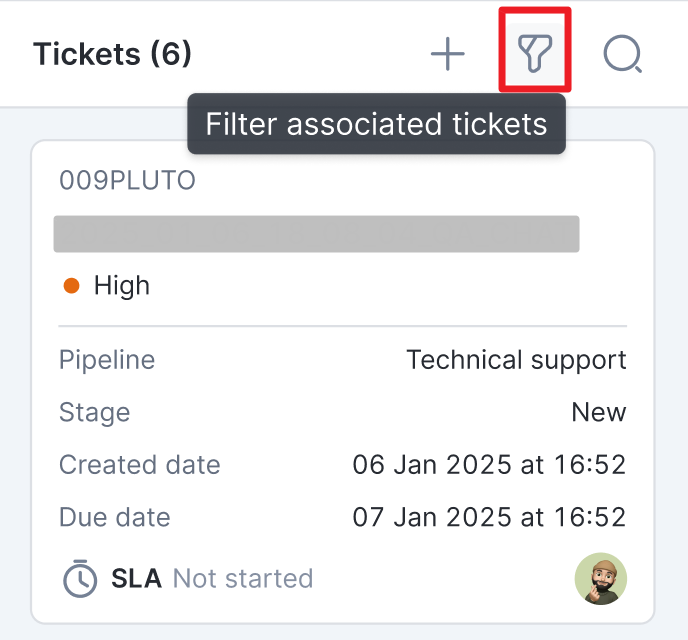This screenshot has height=640, width=688.
Task: Click the search magnifier icon
Action: pos(622,54)
